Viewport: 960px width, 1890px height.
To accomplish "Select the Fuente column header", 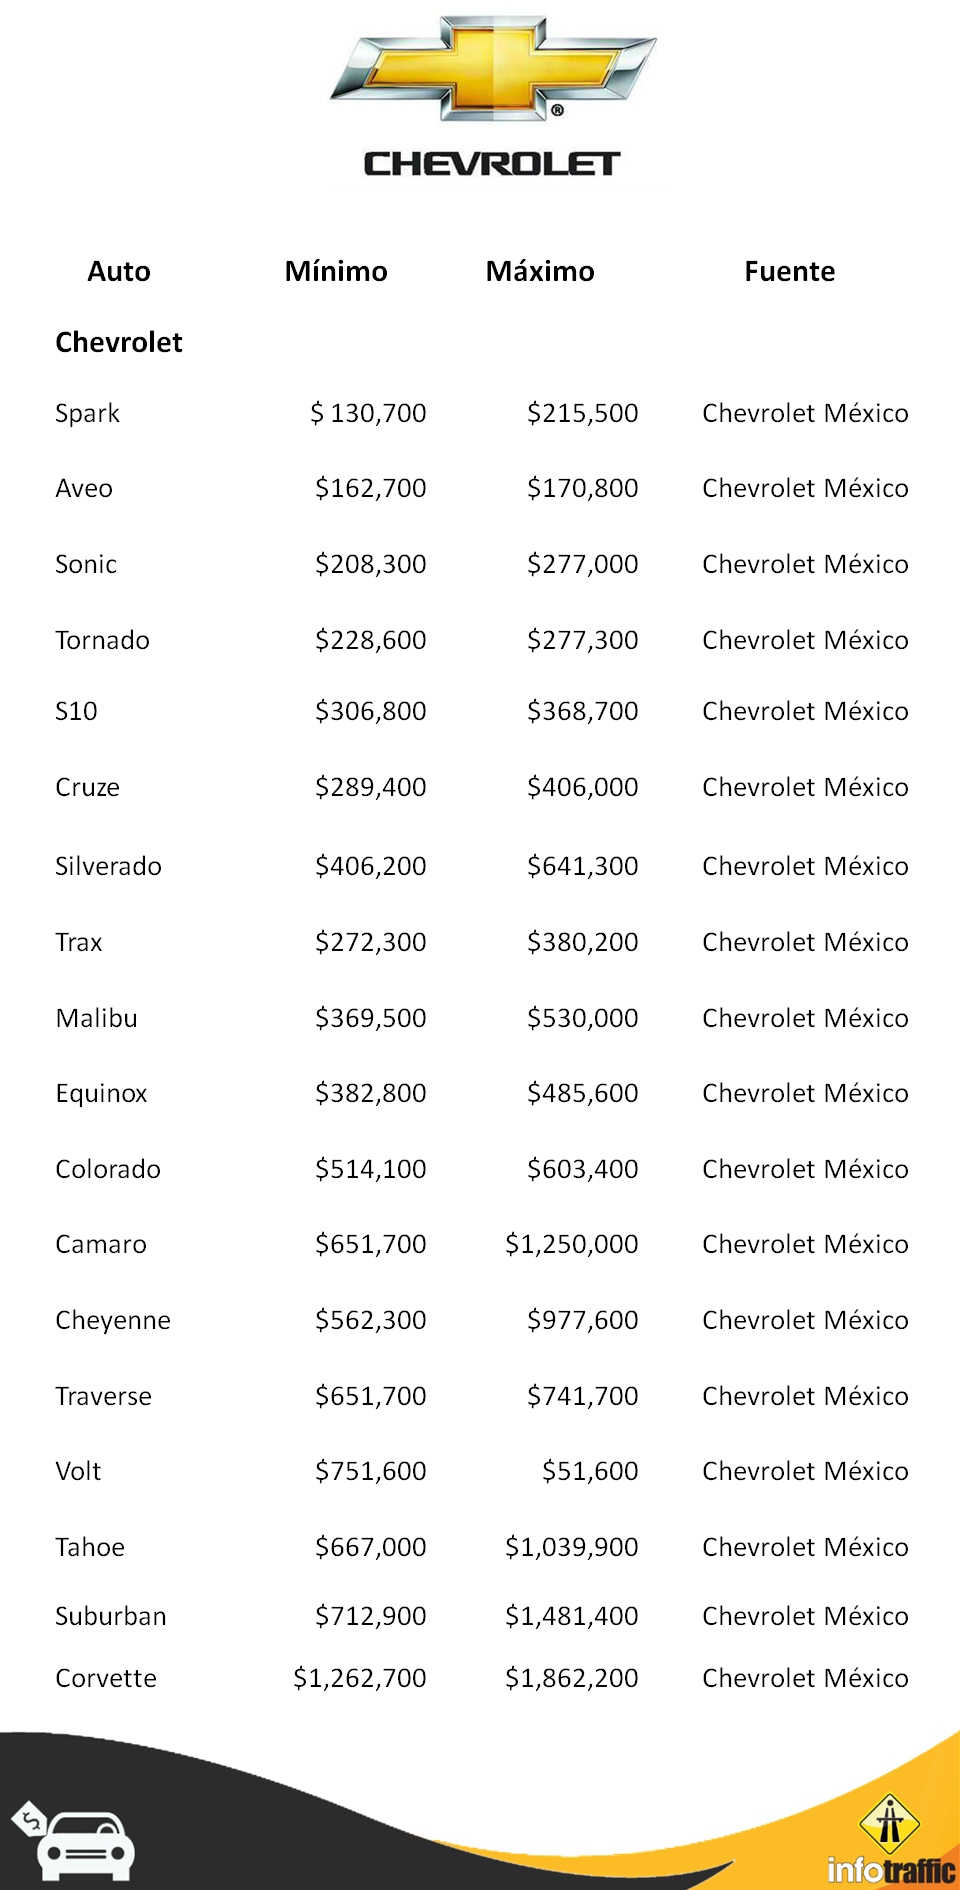I will coord(789,272).
